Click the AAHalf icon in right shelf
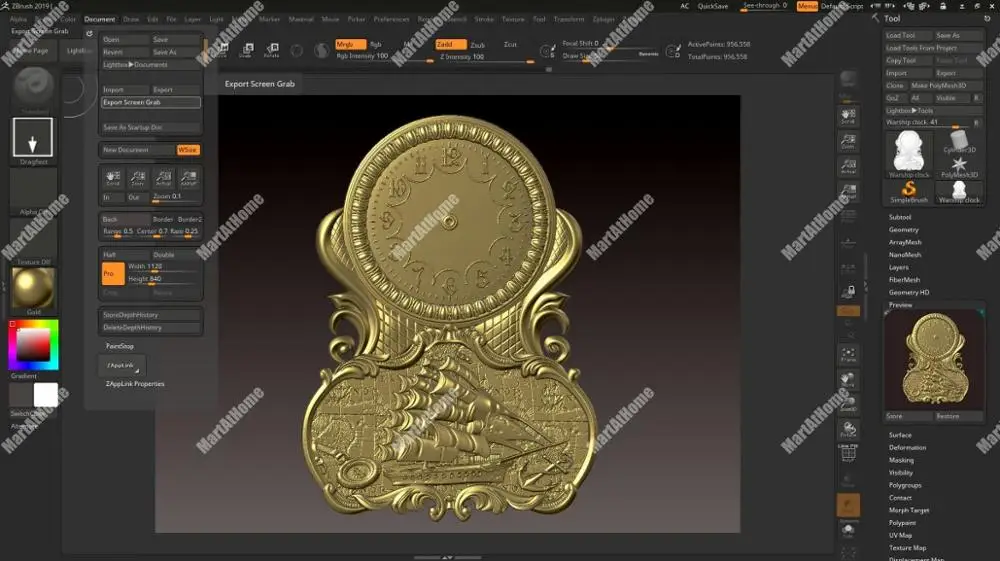 click(848, 192)
